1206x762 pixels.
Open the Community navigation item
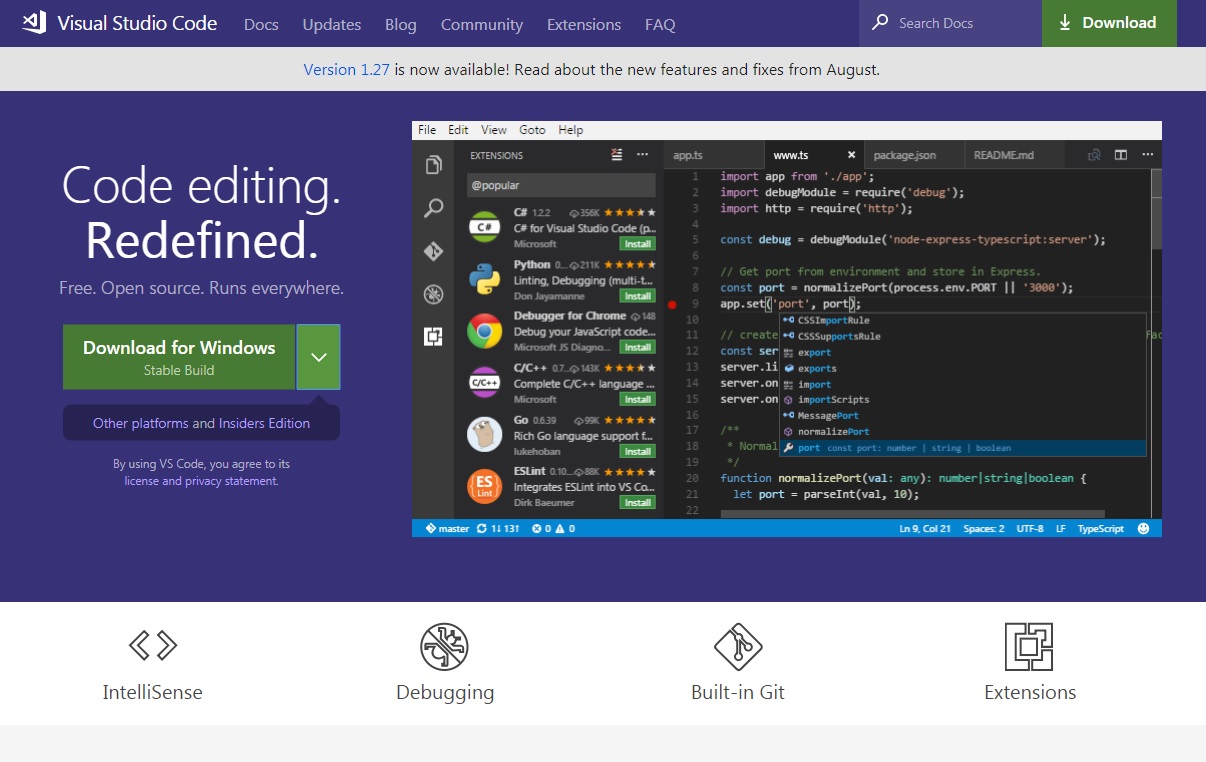pos(482,24)
